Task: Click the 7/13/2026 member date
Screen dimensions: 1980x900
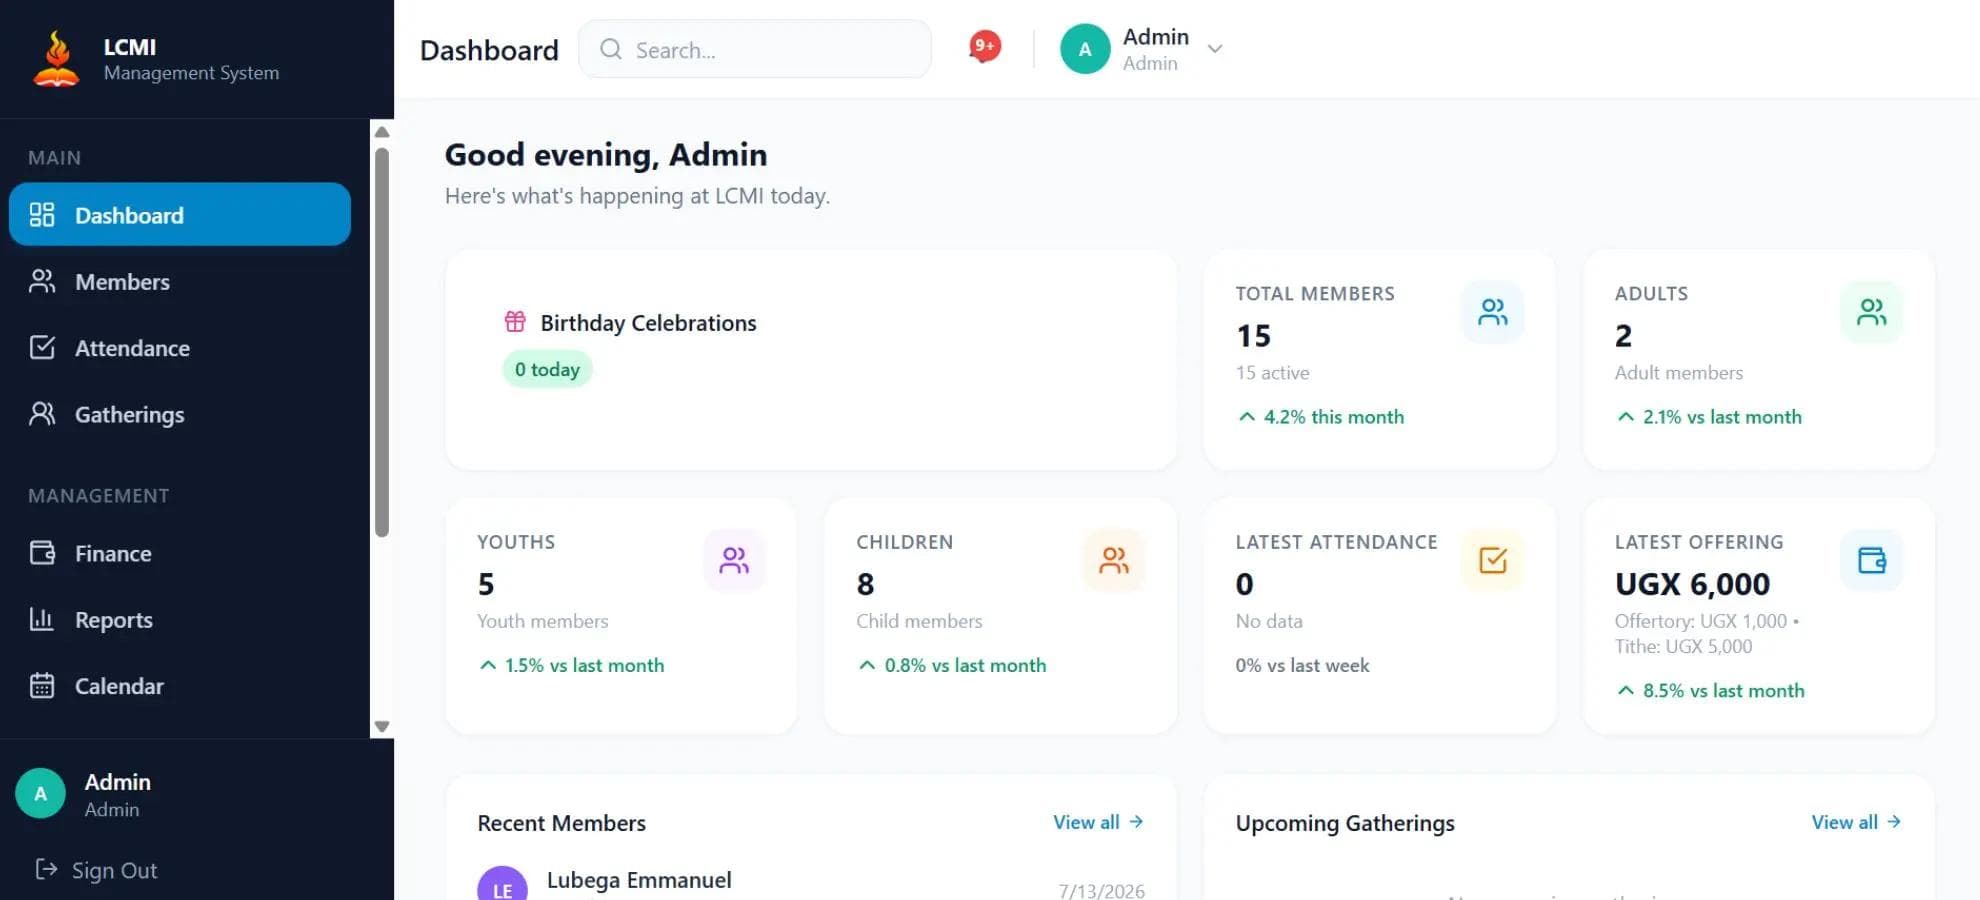Action: click(x=1101, y=890)
